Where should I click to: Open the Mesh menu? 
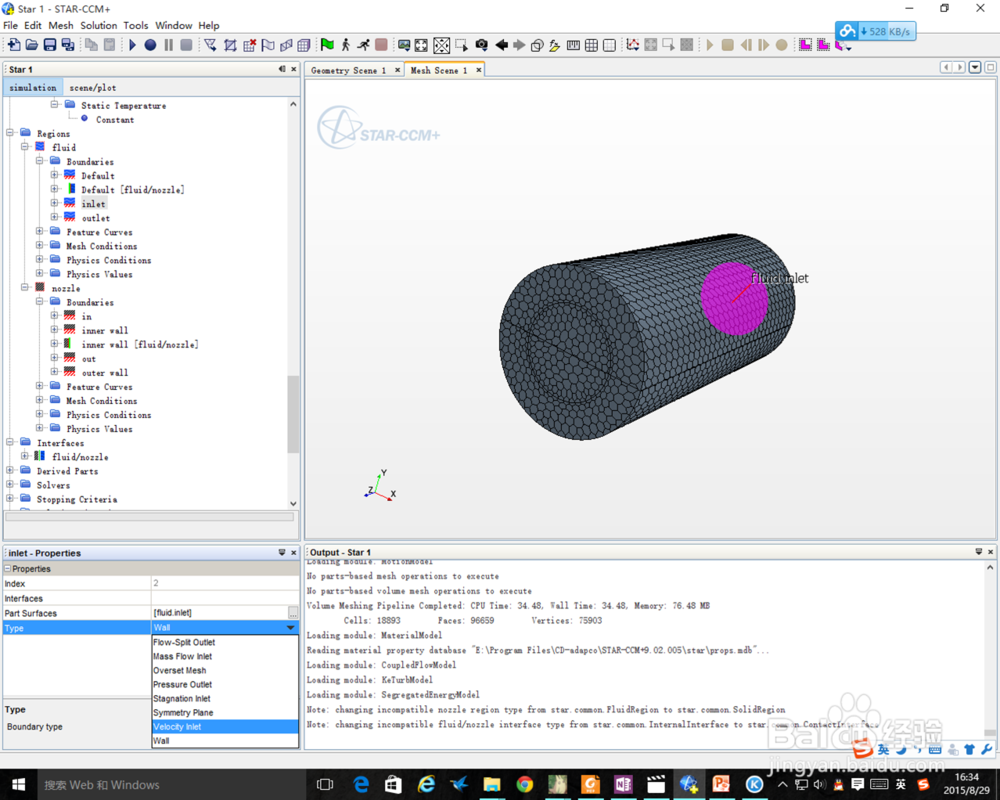coord(61,26)
